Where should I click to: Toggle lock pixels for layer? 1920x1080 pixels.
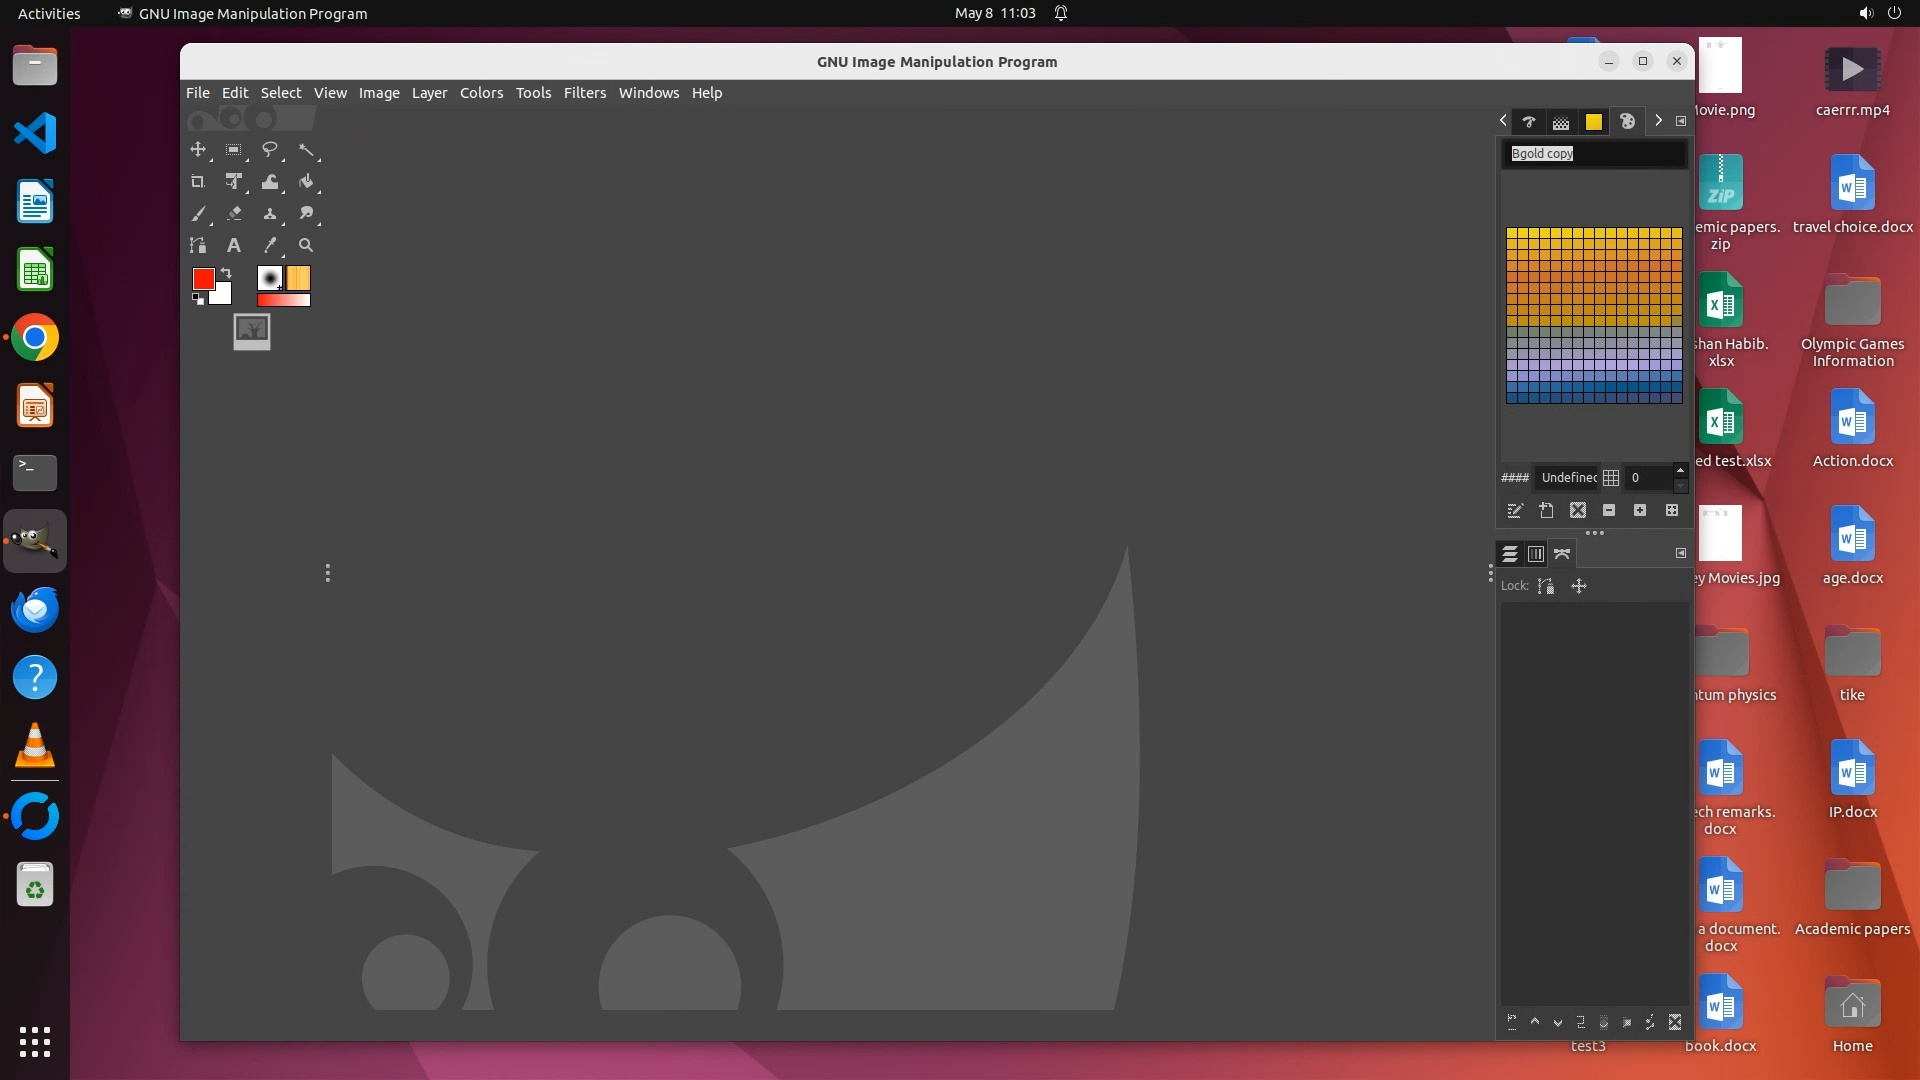tap(1546, 586)
